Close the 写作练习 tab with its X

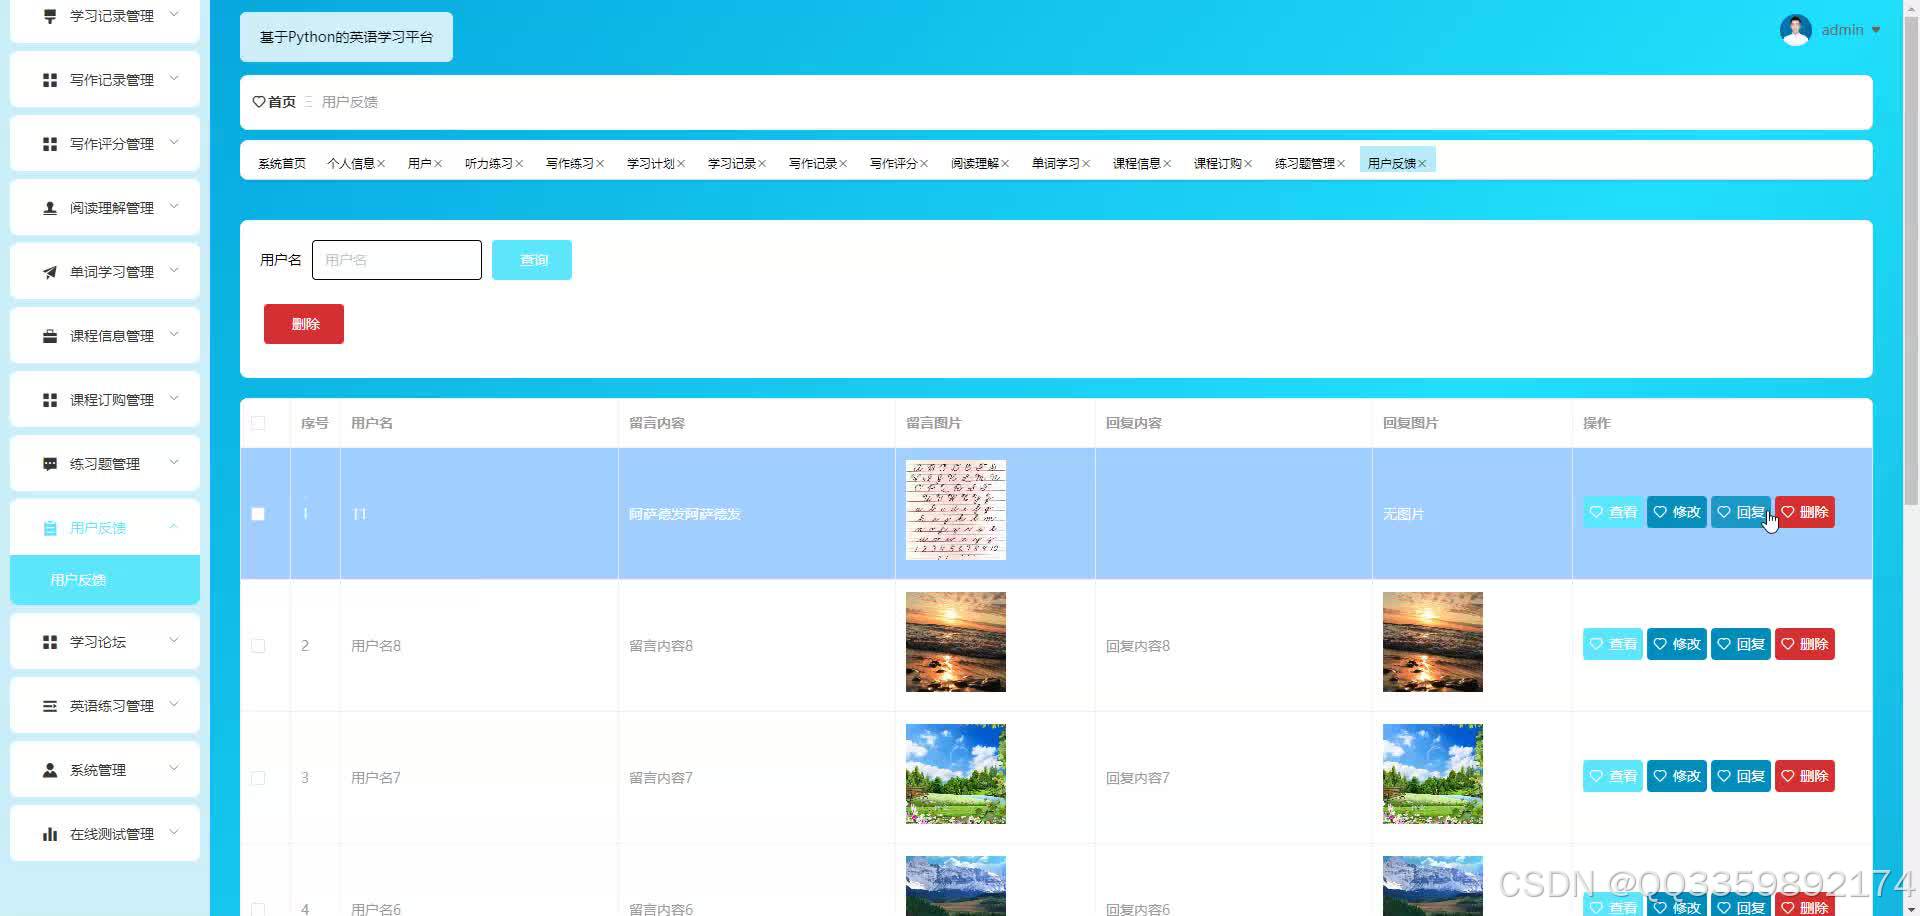pos(600,164)
